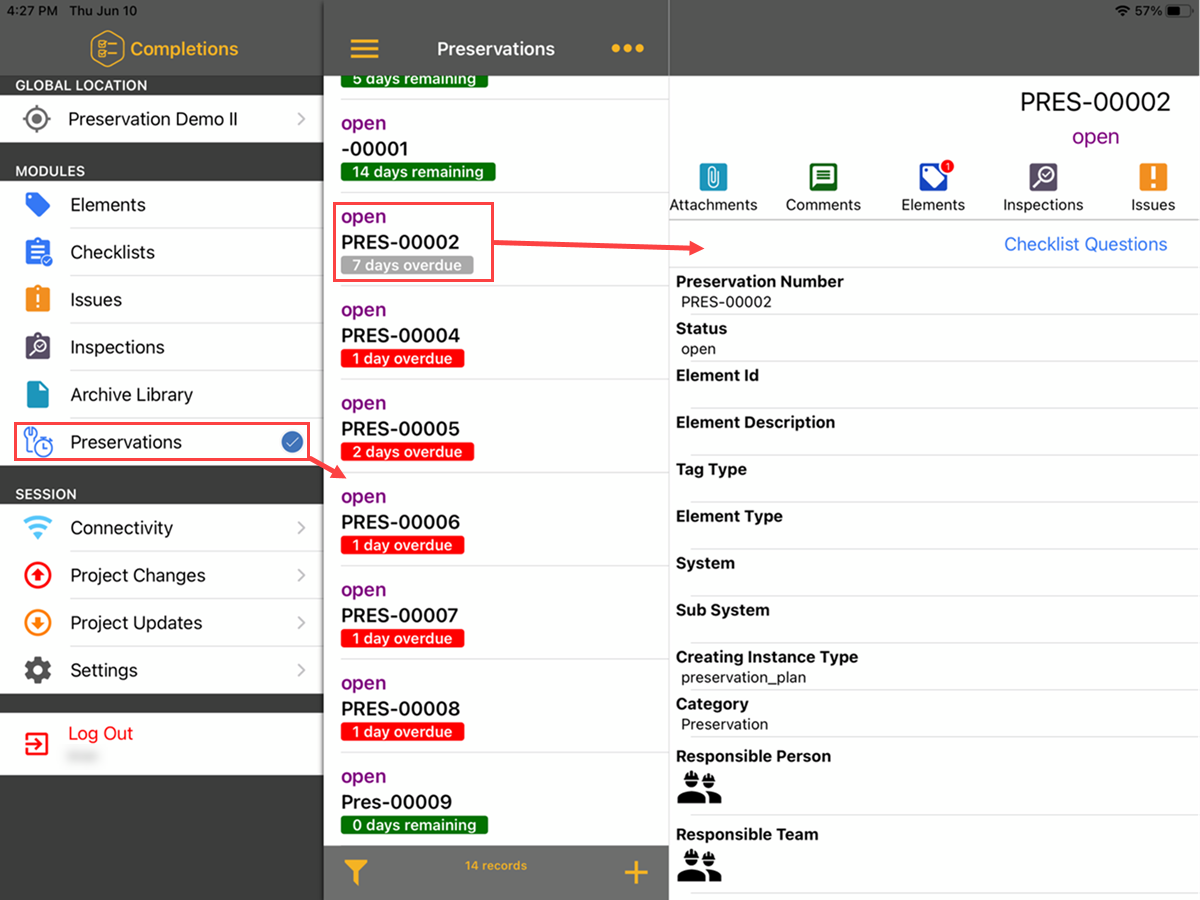Tap the PRES-00002 title in detail header

tap(1095, 102)
